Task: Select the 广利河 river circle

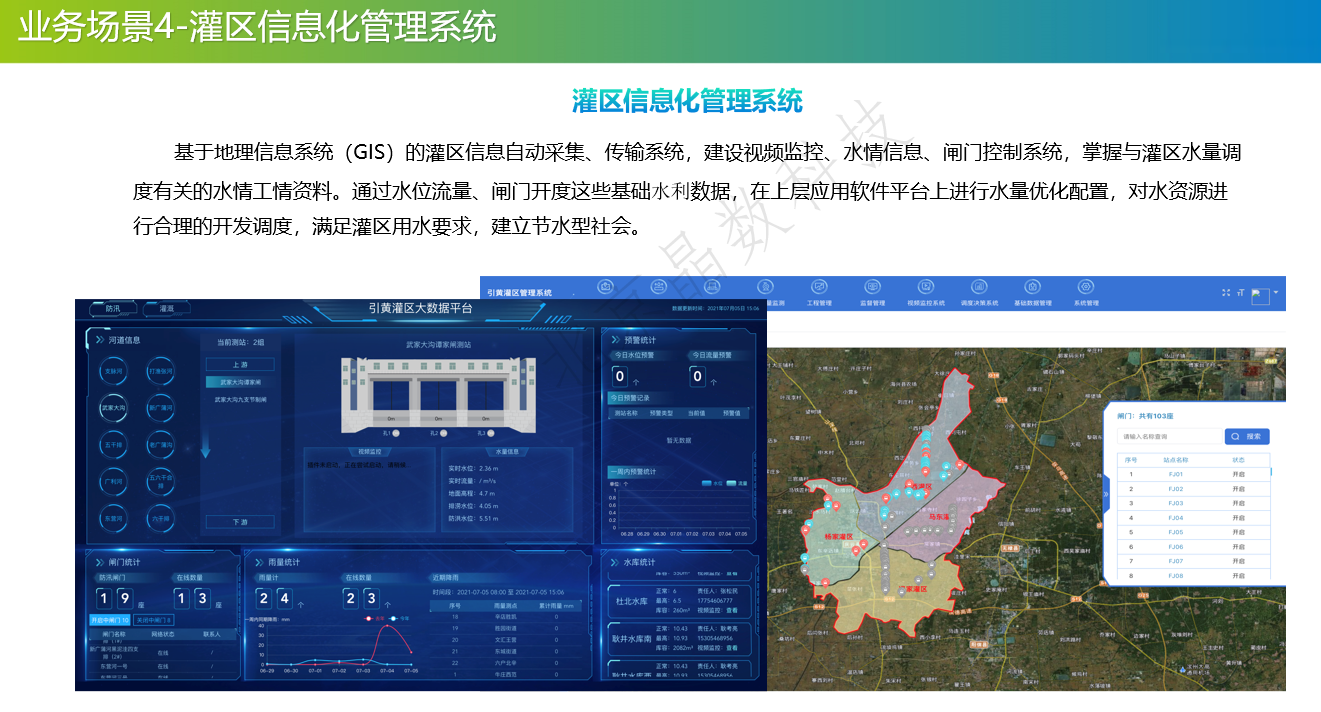Action: click(113, 482)
